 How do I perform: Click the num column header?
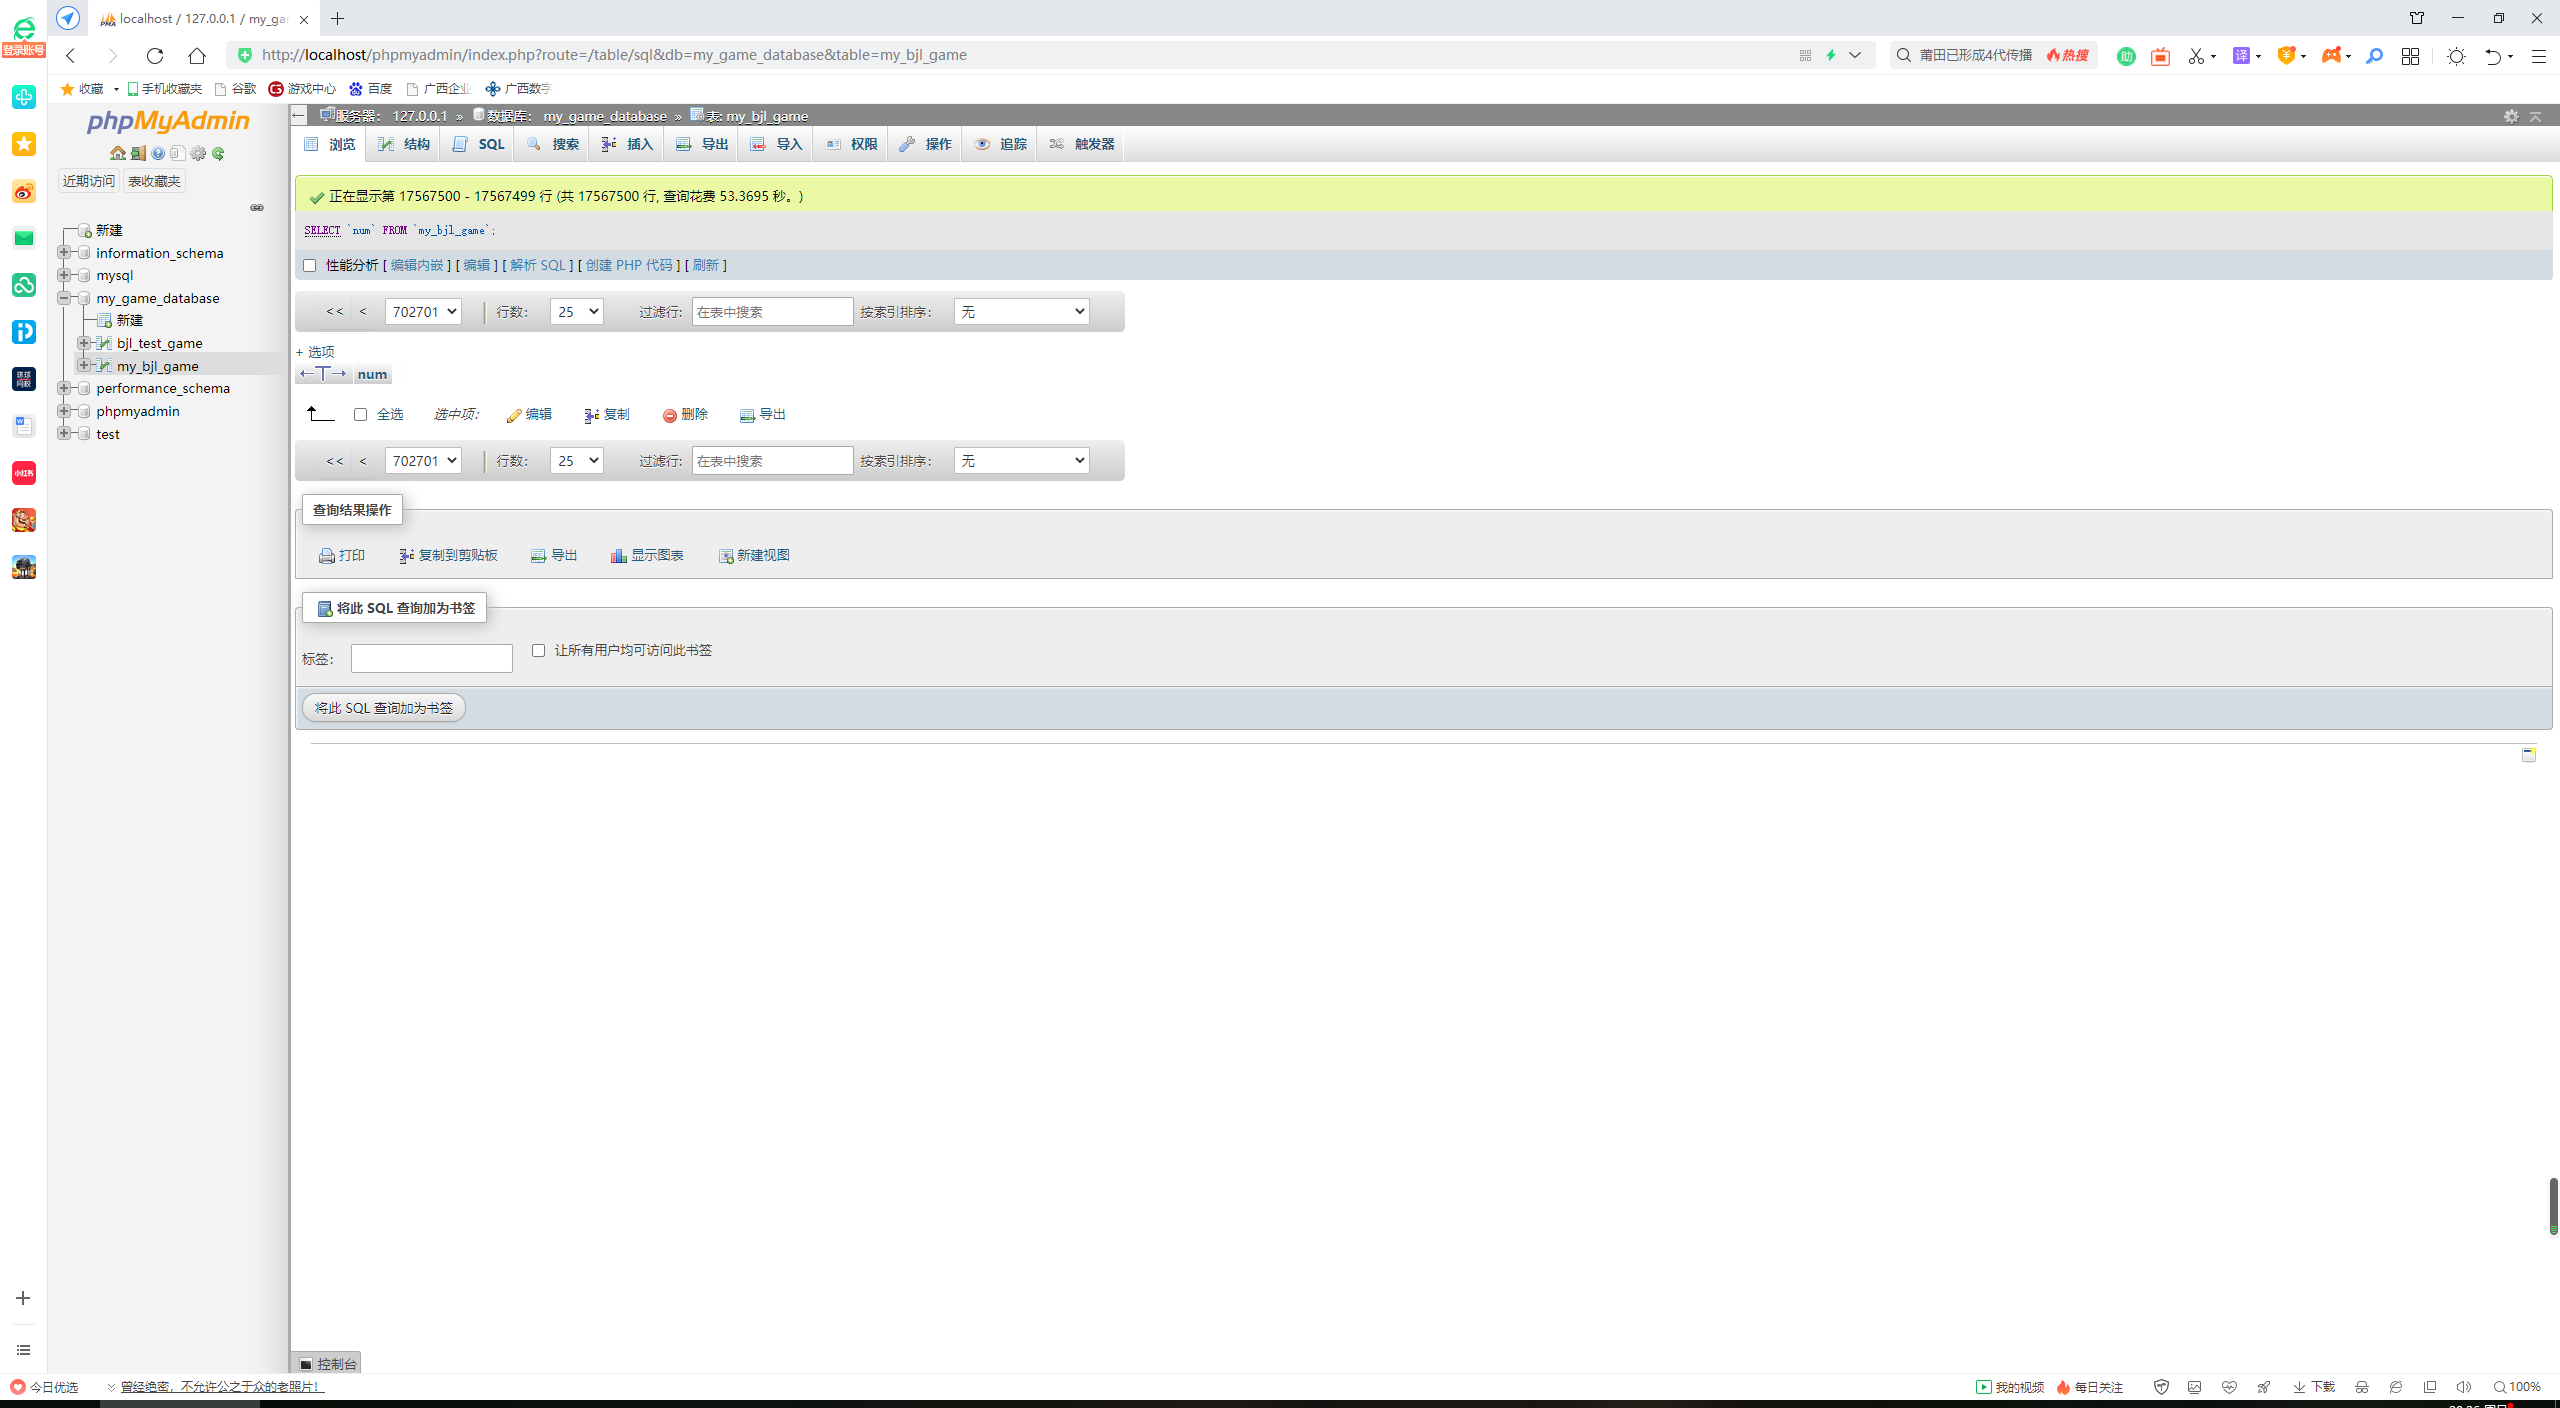pyautogui.click(x=372, y=375)
